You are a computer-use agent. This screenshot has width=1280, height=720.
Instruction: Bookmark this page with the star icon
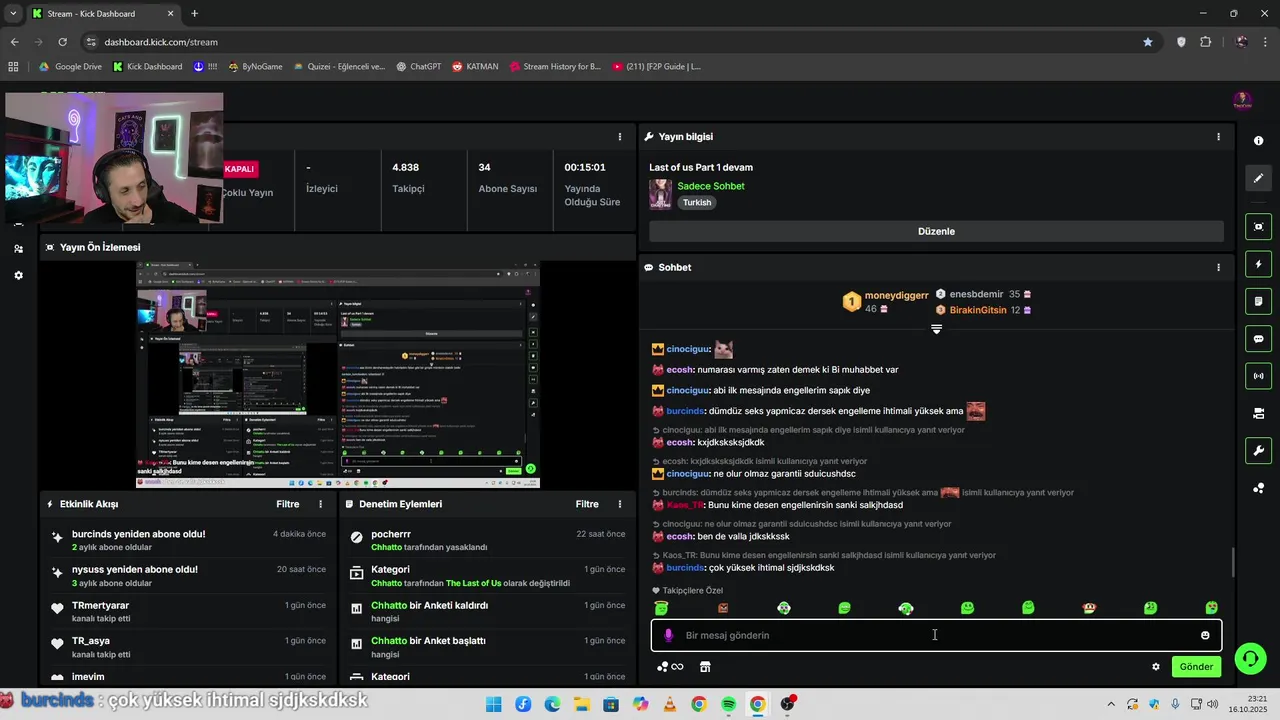[x=1148, y=42]
